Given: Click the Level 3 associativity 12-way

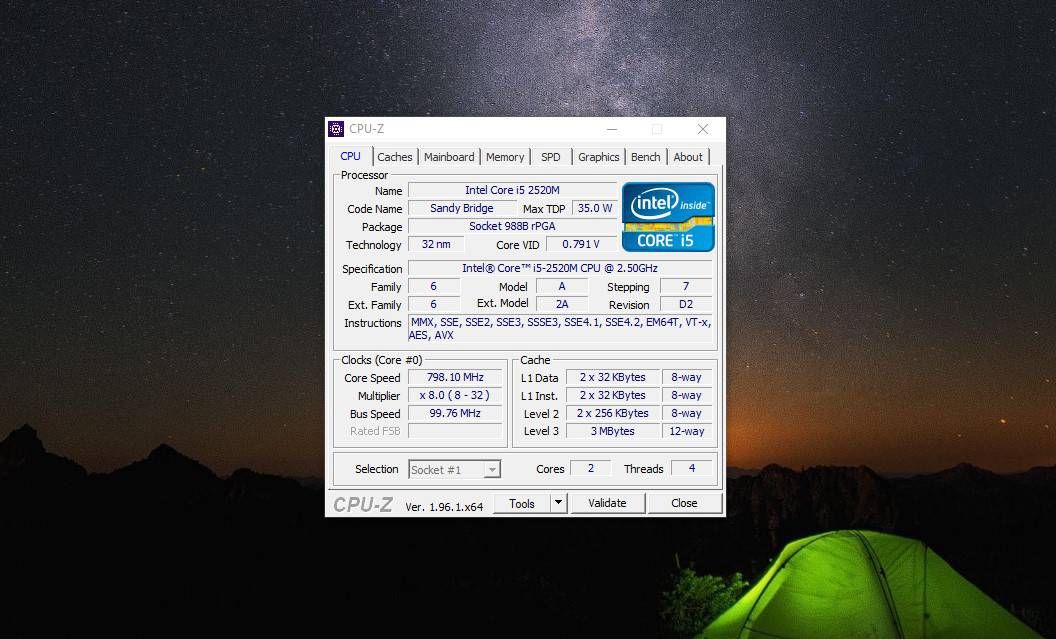Looking at the screenshot, I should coord(686,431).
